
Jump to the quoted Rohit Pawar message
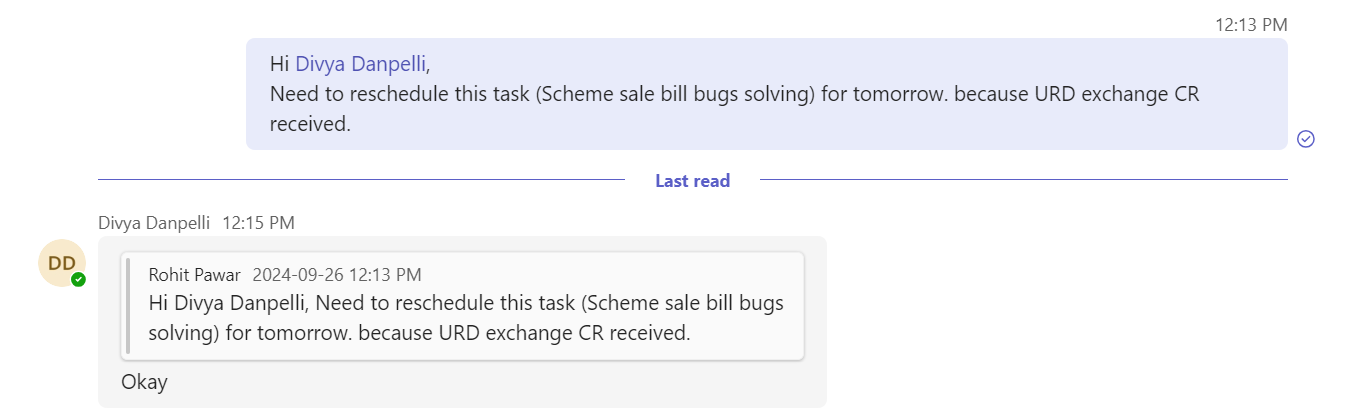pos(463,305)
